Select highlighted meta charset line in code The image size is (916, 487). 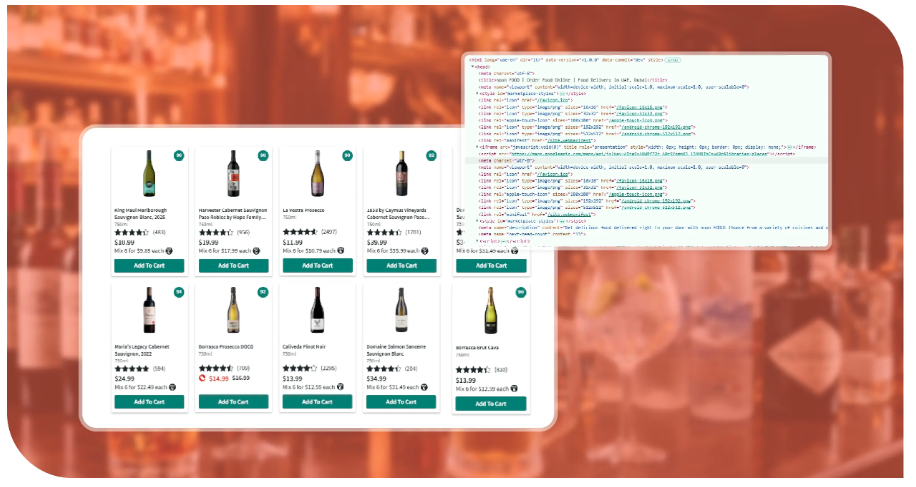point(647,161)
